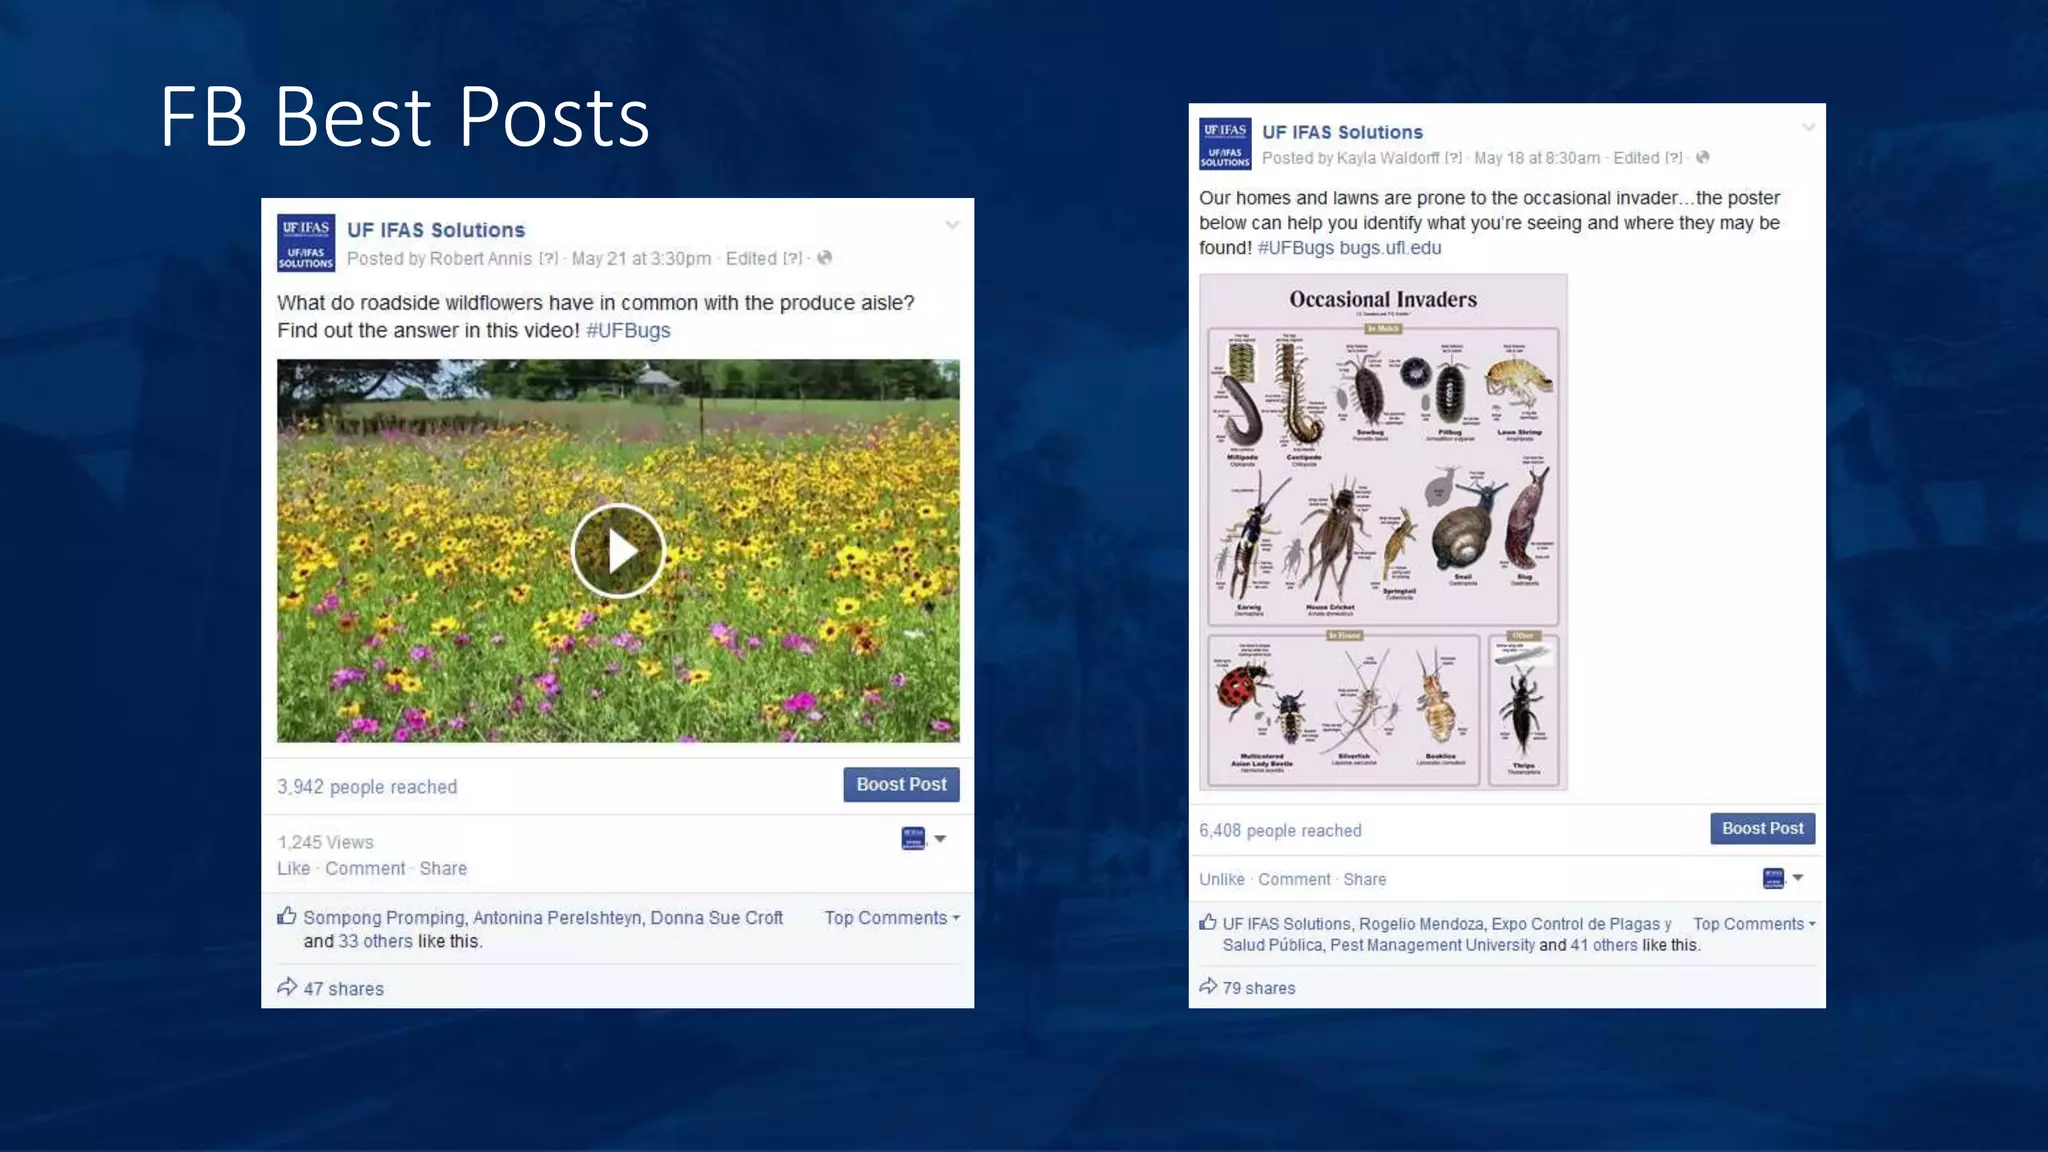Click thumbs-up icon on invaders post likes
The image size is (2048, 1152).
click(1208, 923)
